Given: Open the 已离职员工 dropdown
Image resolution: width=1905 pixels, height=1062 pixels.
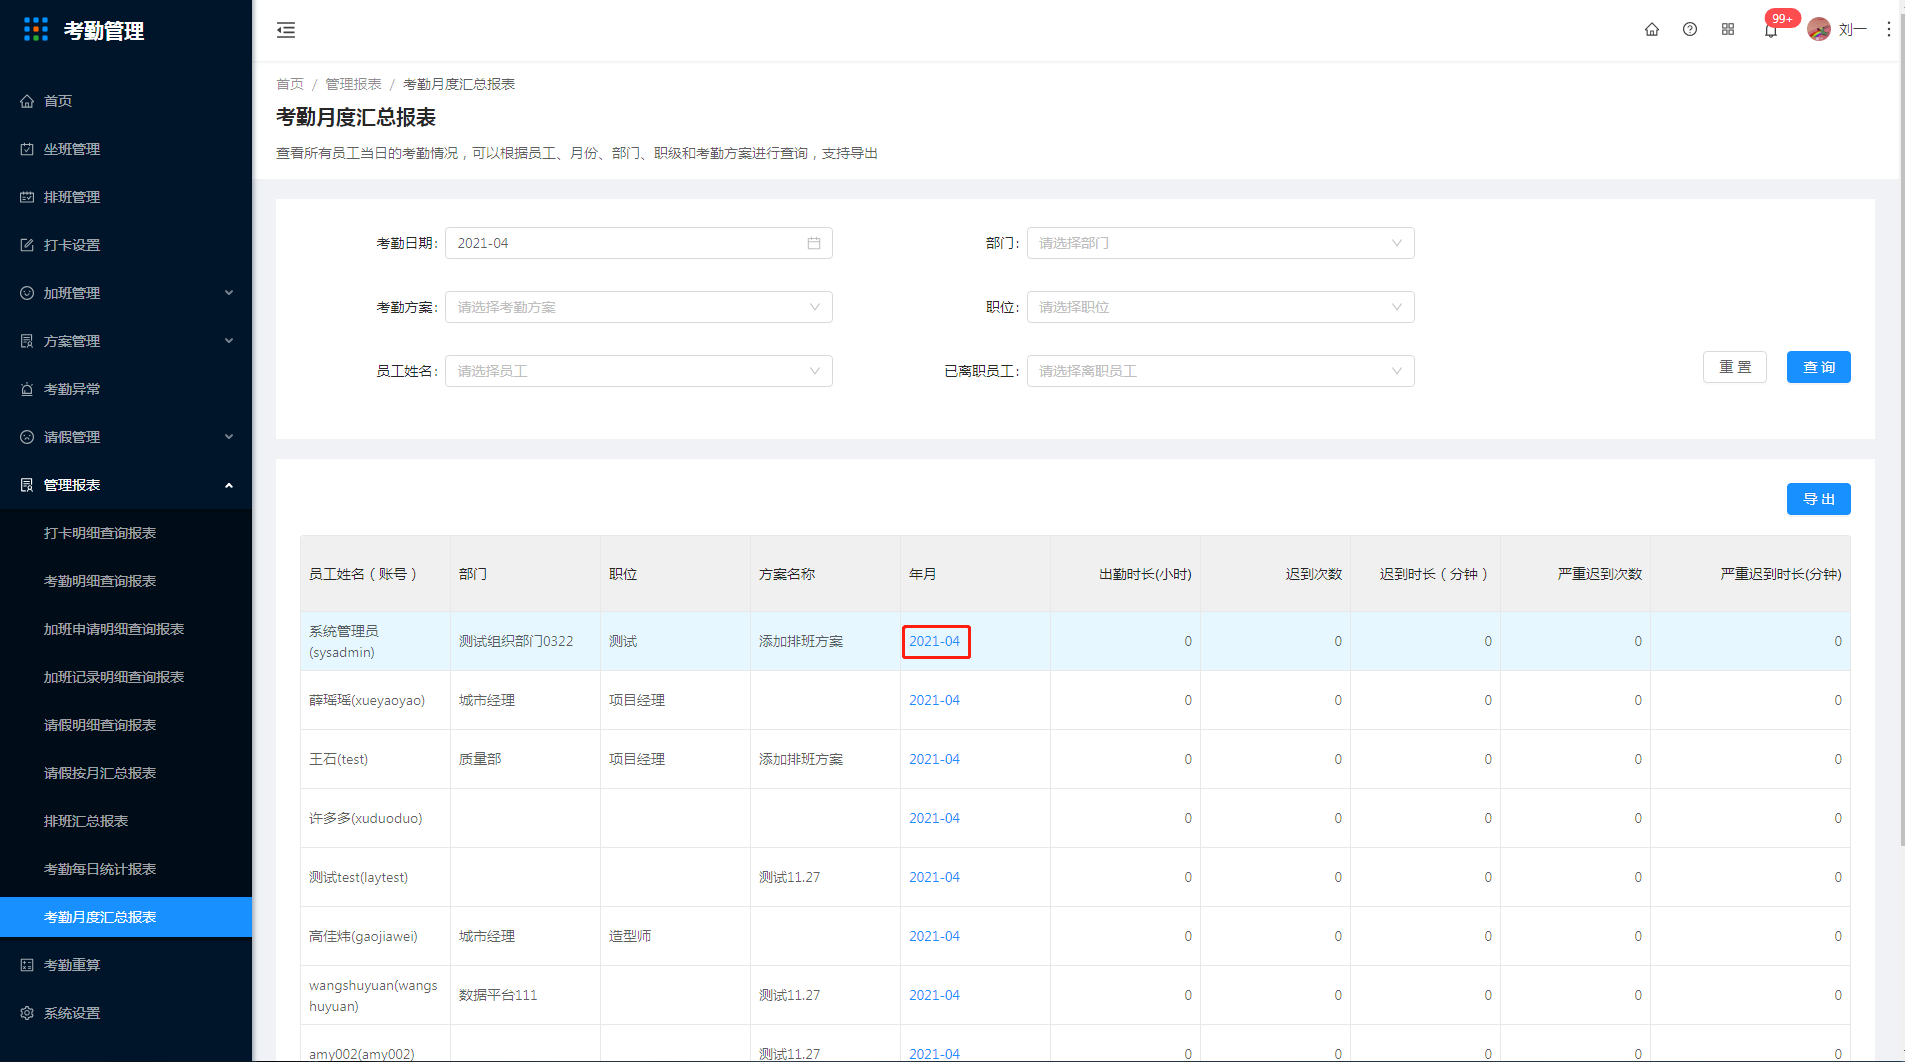Looking at the screenshot, I should [x=1220, y=371].
